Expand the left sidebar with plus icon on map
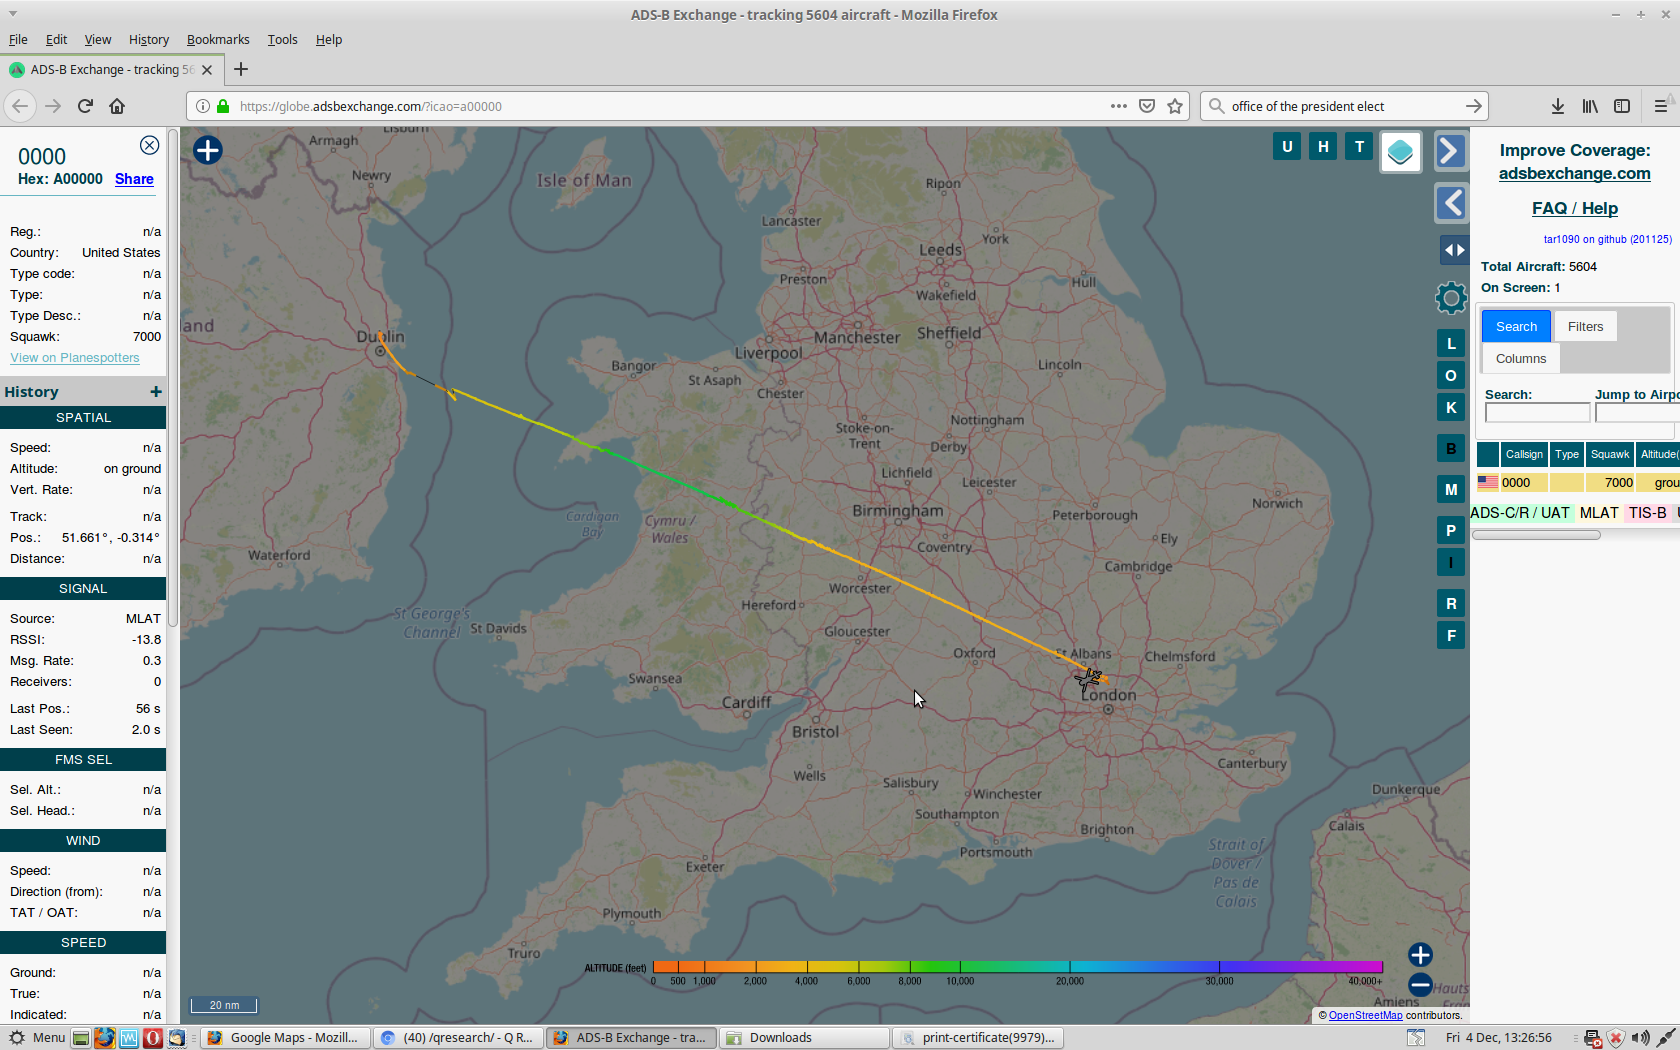Image resolution: width=1680 pixels, height=1050 pixels. point(208,150)
